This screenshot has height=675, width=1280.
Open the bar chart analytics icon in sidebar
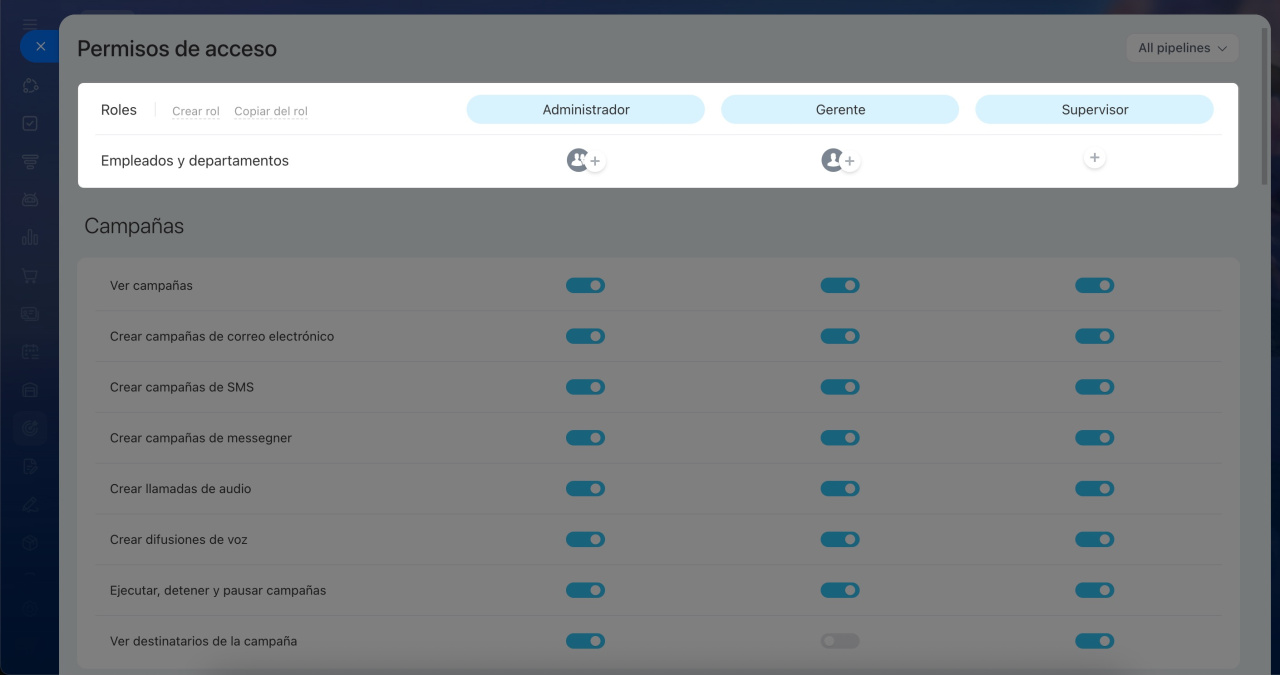point(30,238)
